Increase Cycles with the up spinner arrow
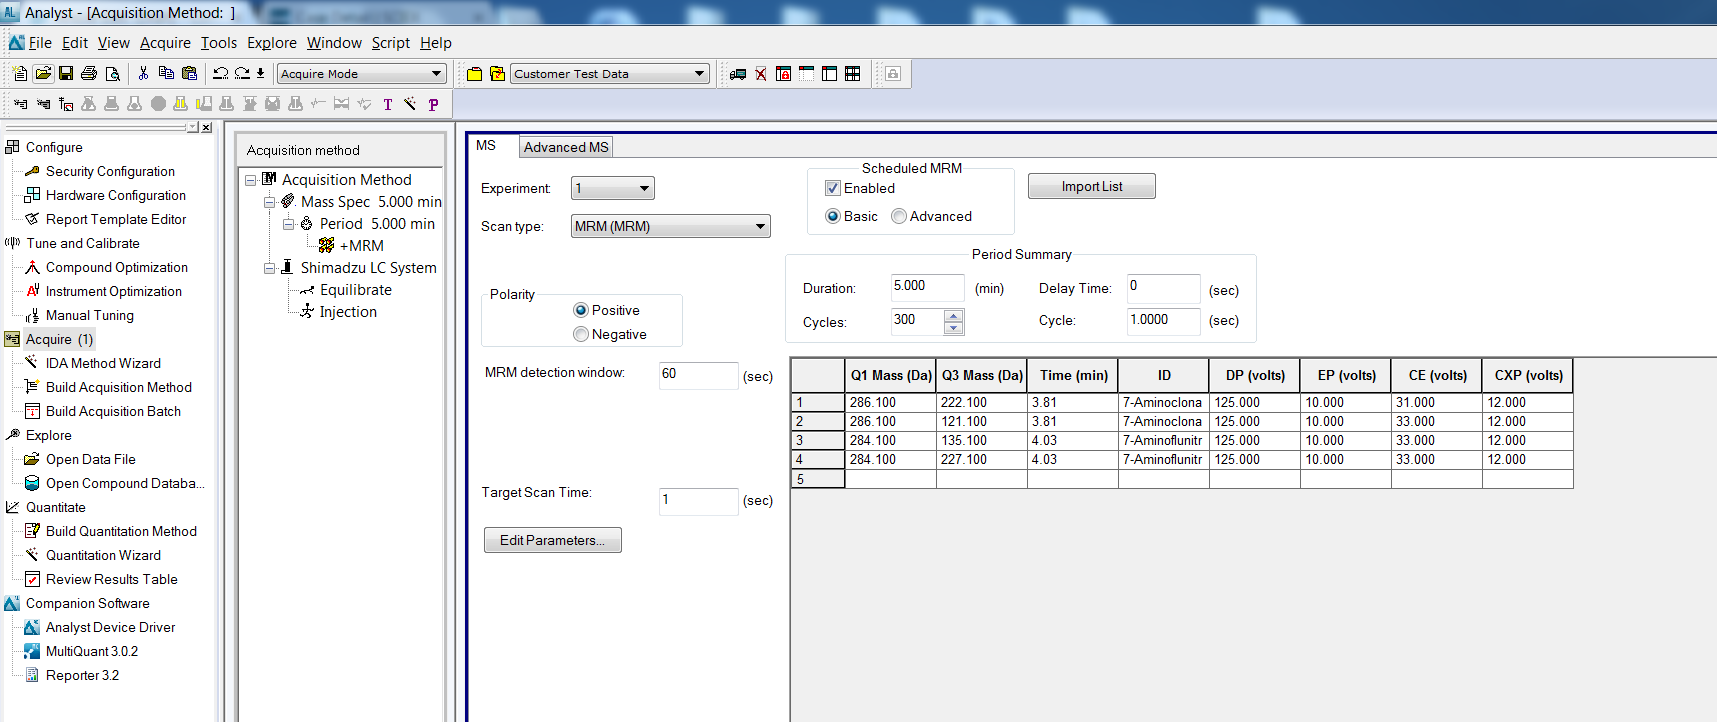The width and height of the screenshot is (1717, 722). [x=954, y=316]
